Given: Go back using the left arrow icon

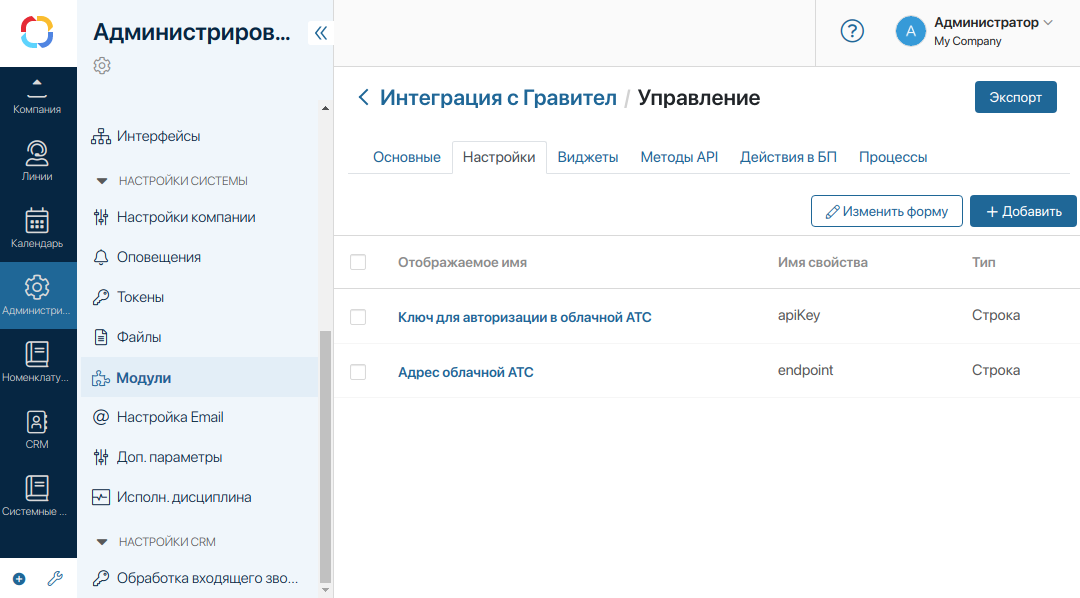Looking at the screenshot, I should [364, 97].
